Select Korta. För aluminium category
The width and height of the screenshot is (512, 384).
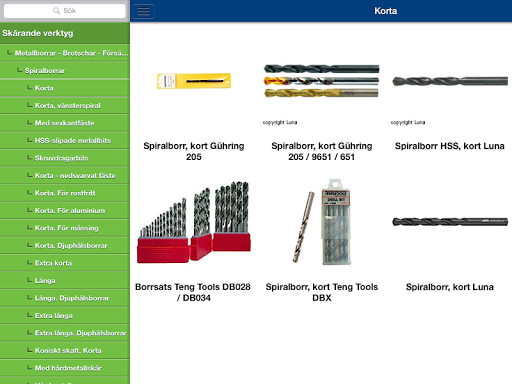pos(65,211)
